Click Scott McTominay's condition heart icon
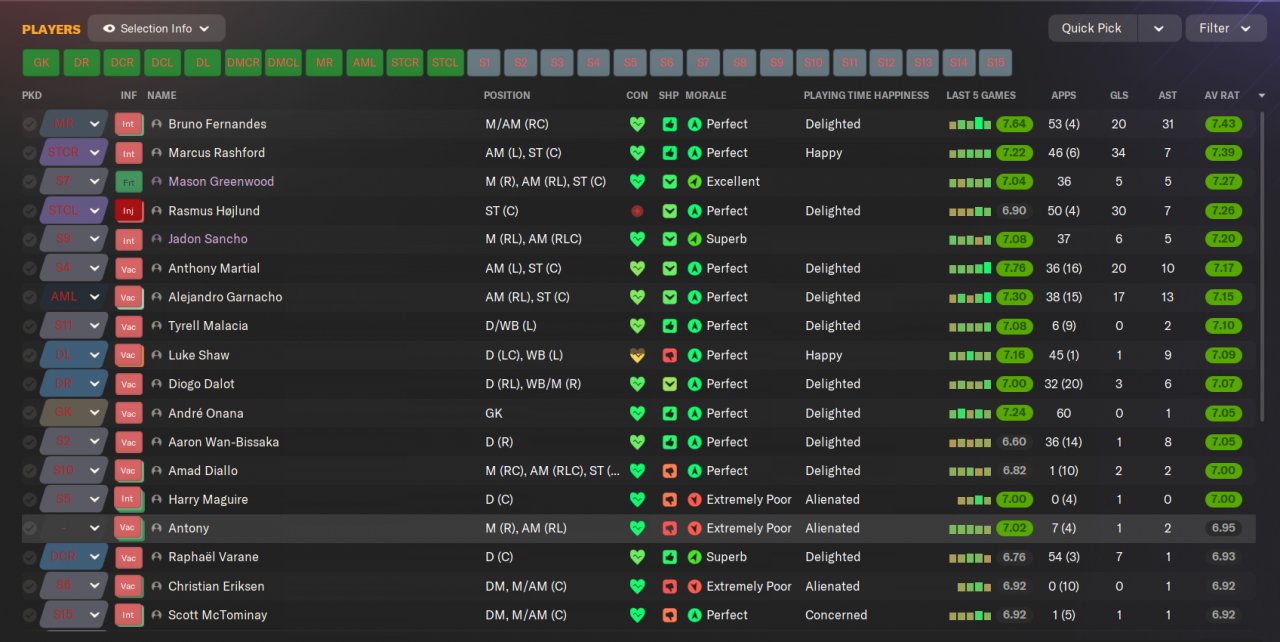This screenshot has height=642, width=1280. tap(637, 615)
